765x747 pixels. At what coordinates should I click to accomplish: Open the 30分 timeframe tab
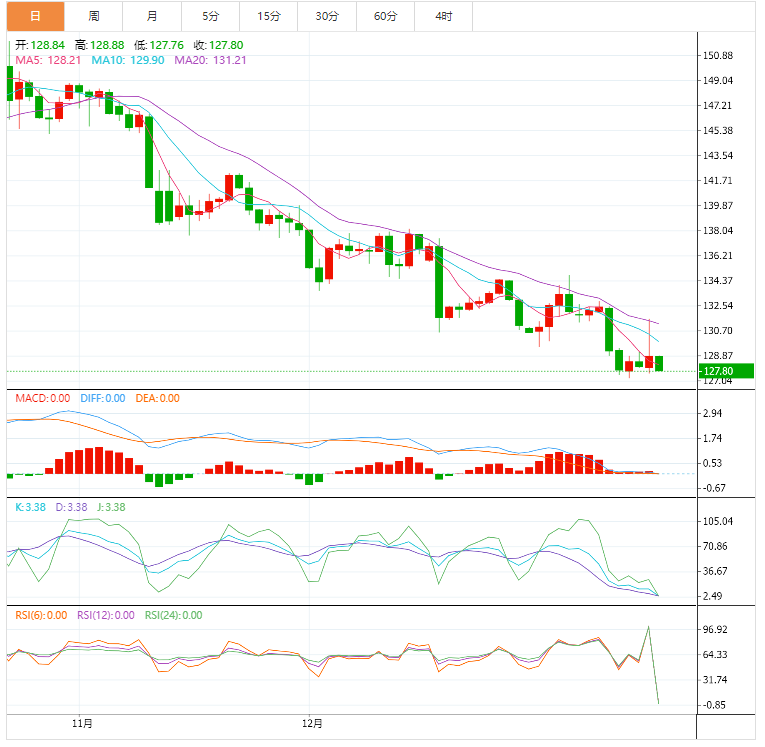(327, 16)
